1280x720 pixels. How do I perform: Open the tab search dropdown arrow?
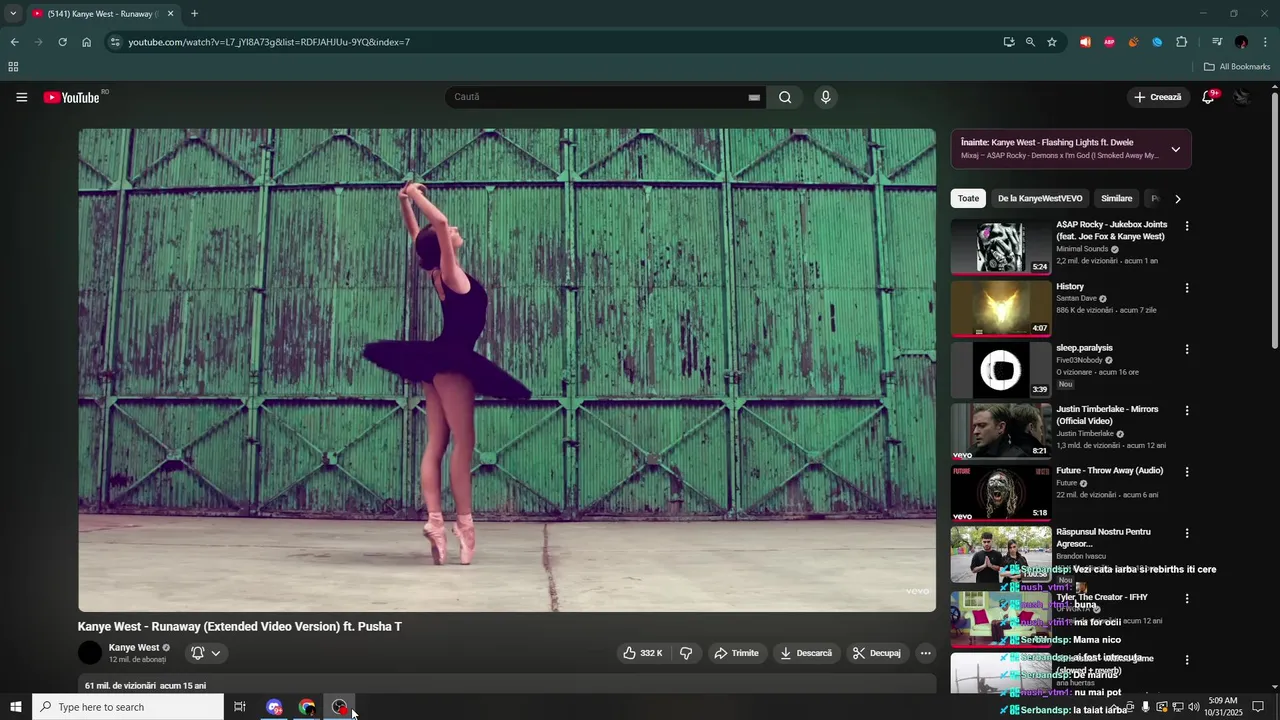[x=13, y=14]
